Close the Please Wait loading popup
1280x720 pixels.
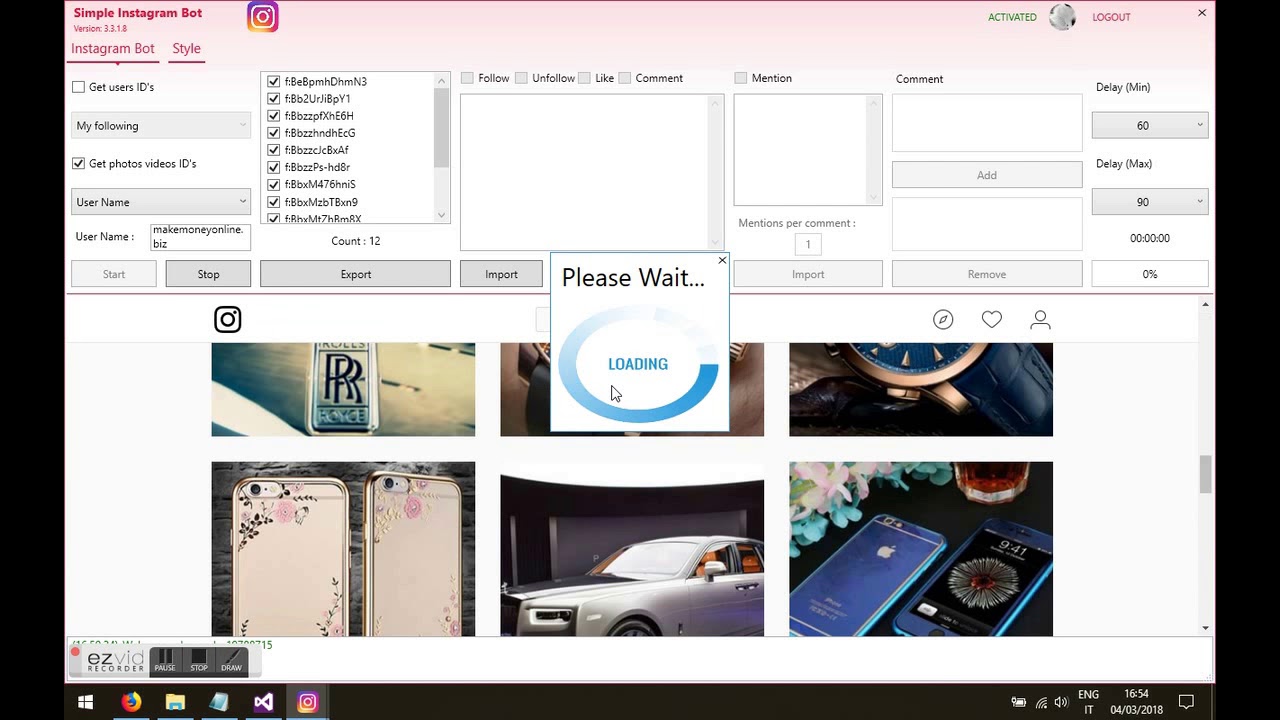(x=723, y=260)
